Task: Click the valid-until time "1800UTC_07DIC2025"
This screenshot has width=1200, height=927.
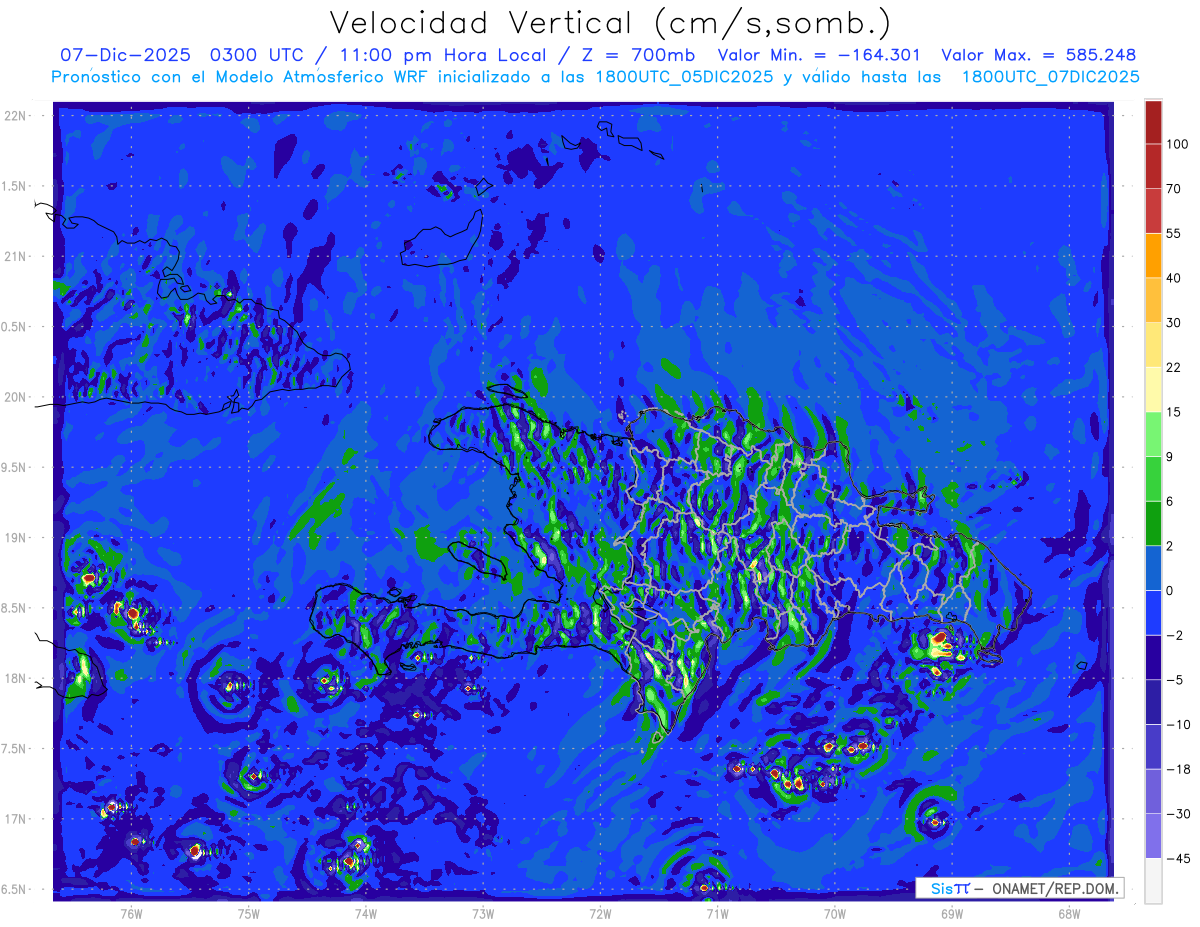Action: click(x=1050, y=77)
